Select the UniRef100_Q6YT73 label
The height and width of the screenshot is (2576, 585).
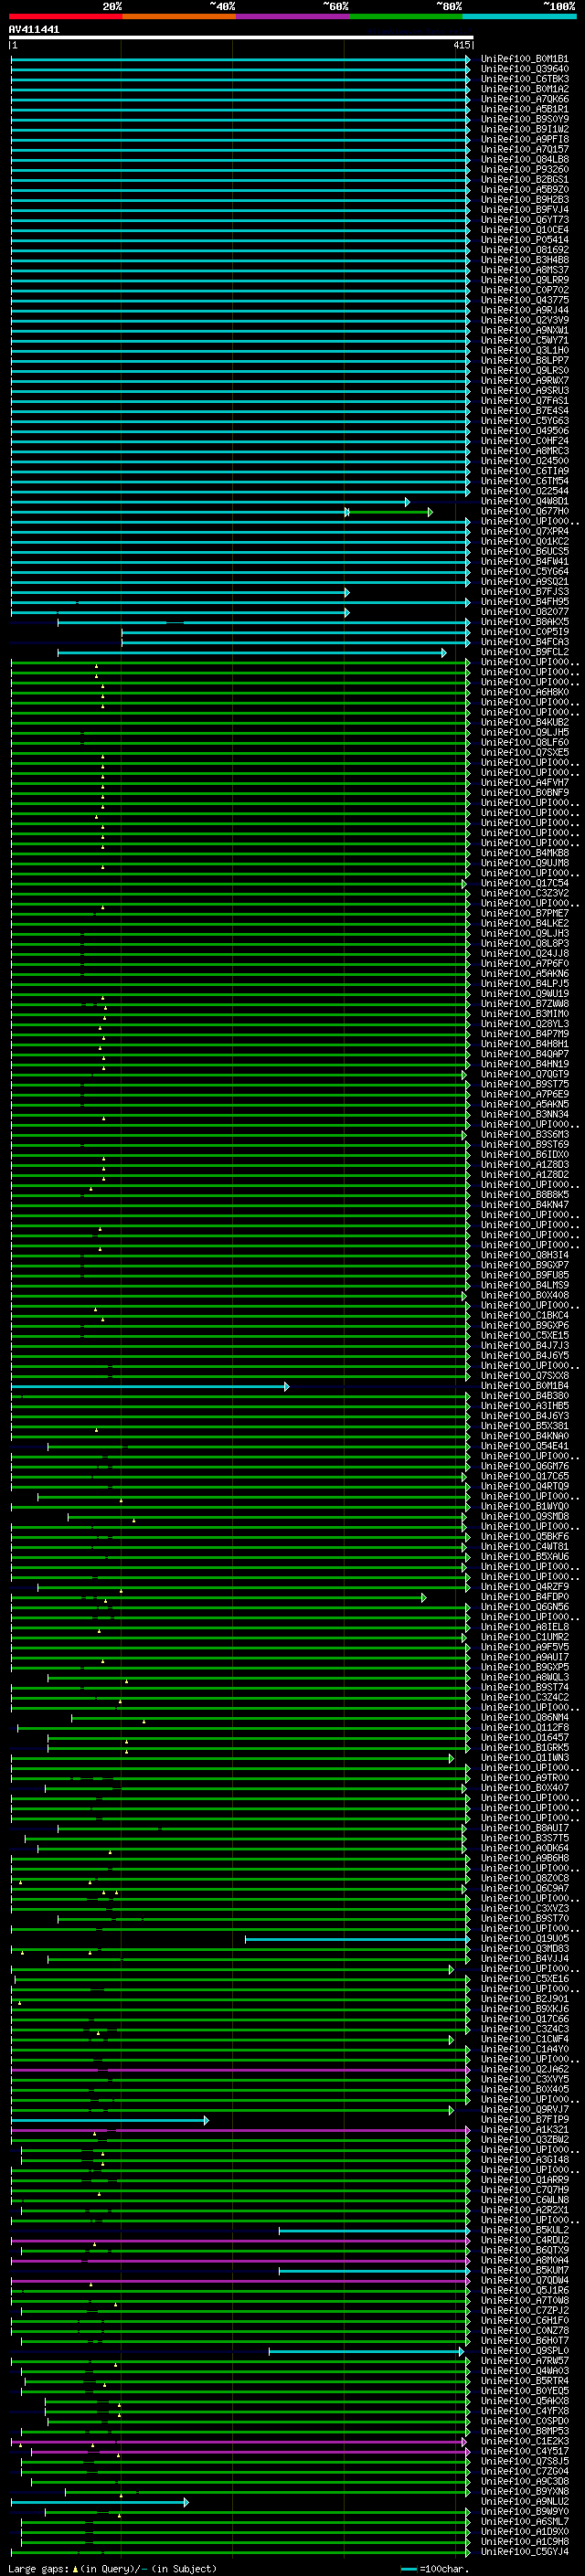coord(524,220)
